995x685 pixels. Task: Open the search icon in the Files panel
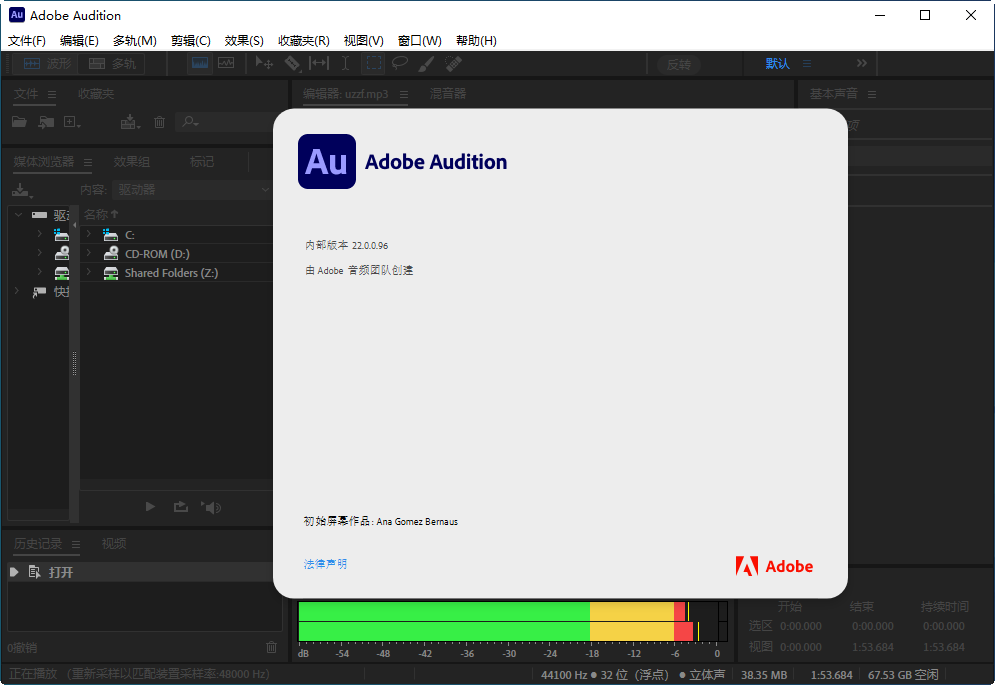click(188, 122)
